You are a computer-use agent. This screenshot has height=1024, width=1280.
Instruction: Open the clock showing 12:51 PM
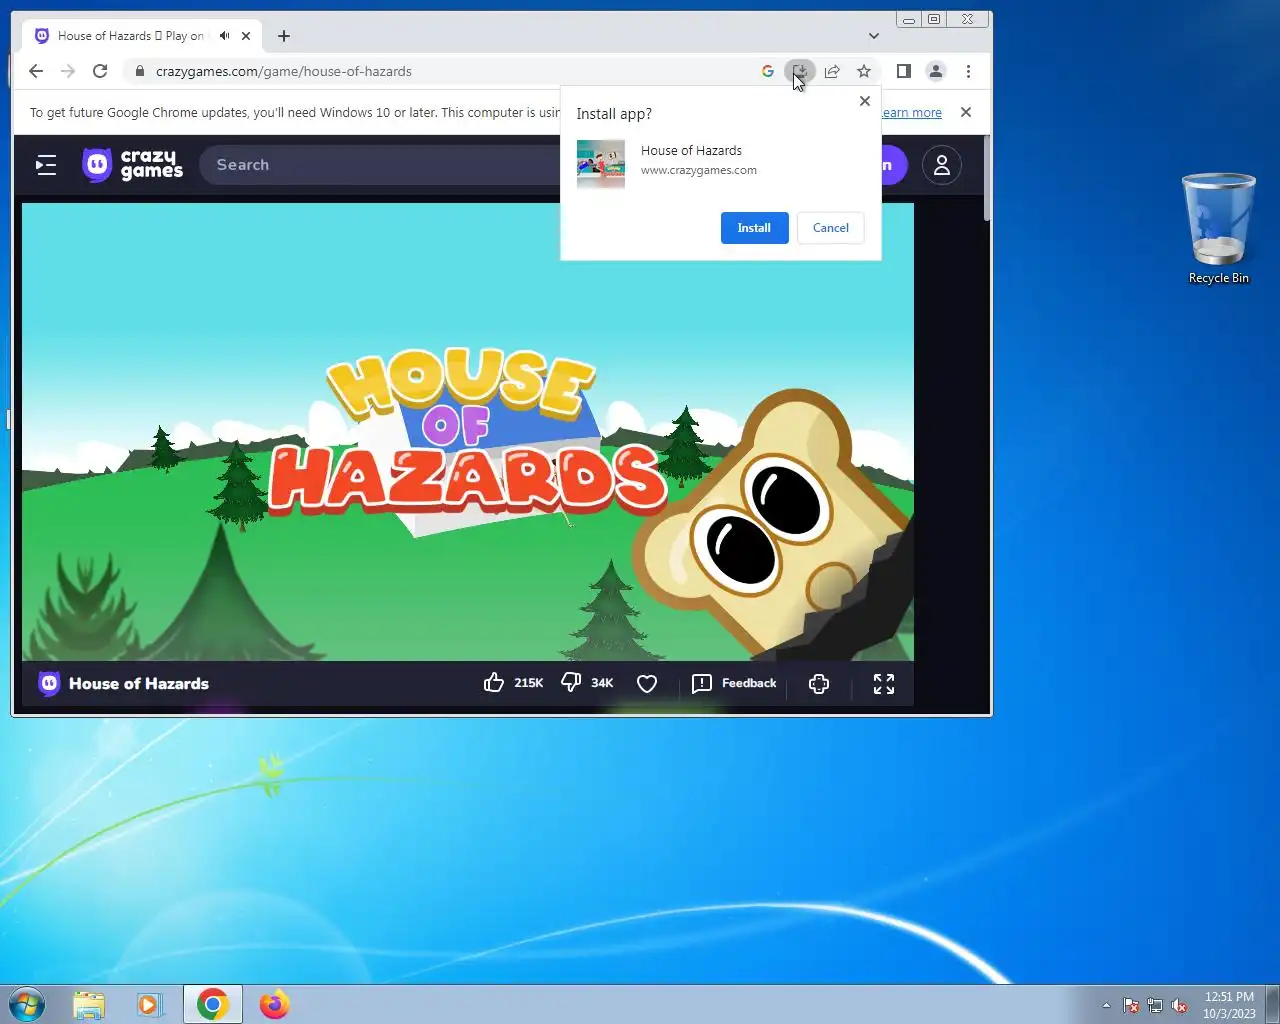(x=1229, y=1005)
